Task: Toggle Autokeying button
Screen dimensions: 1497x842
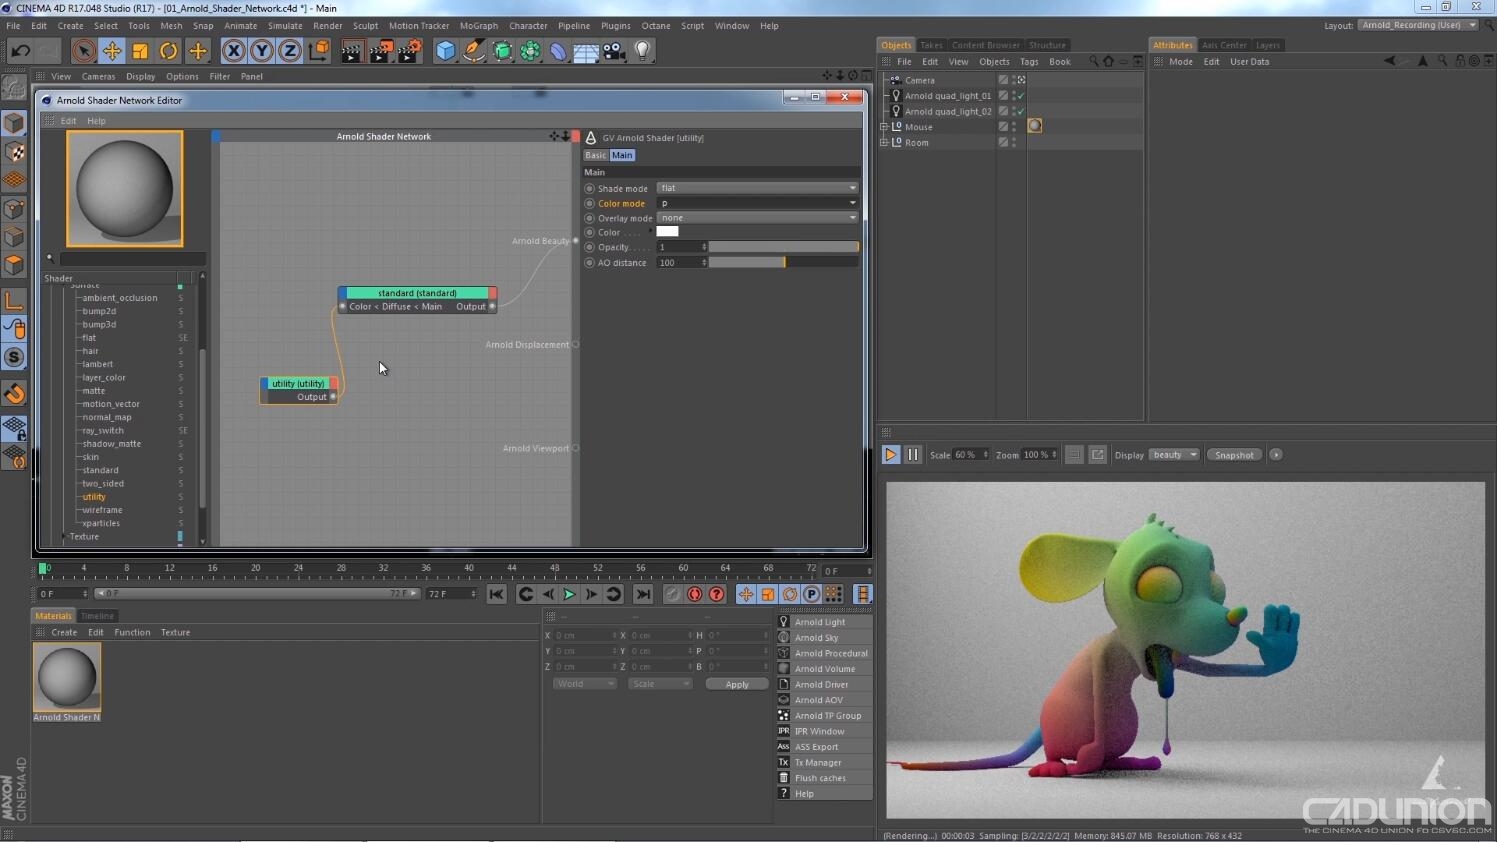Action: click(695, 595)
